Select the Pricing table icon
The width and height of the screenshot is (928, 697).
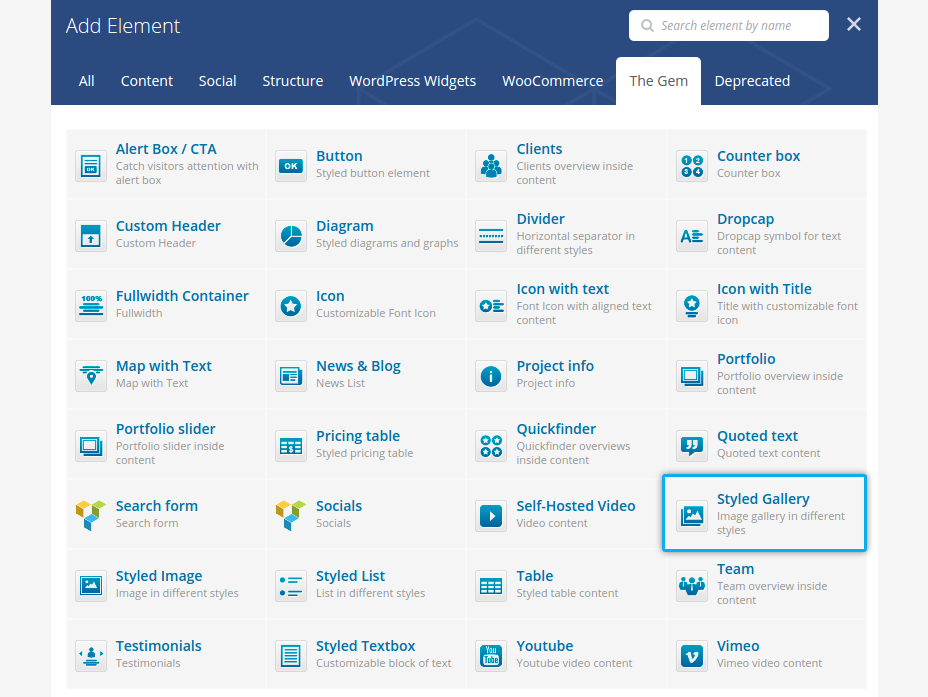(291, 445)
